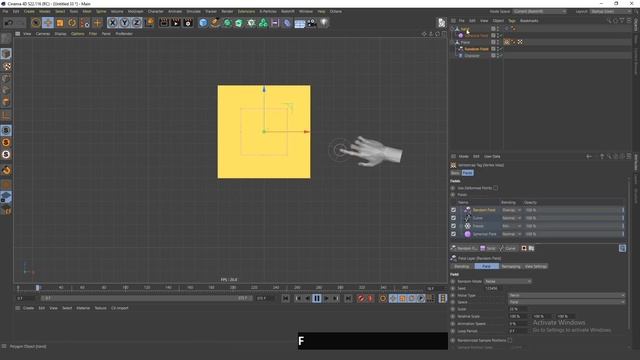
Task: Uncheck the Curve layer checkbox
Action: tap(453, 218)
